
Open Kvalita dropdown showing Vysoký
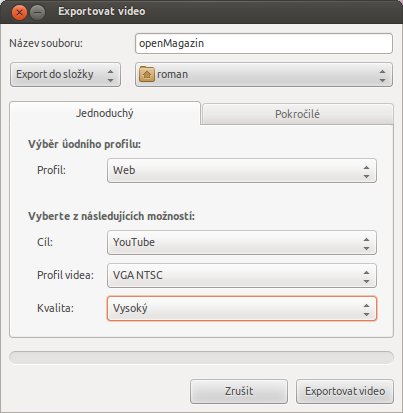click(242, 309)
